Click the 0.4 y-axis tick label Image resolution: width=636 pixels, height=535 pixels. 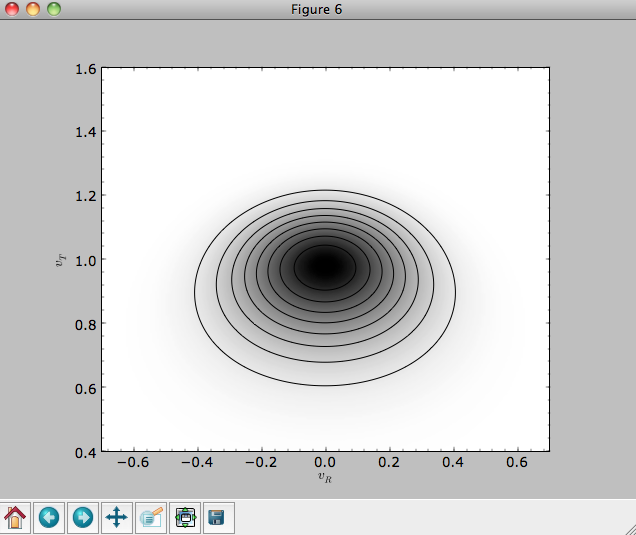(86, 452)
